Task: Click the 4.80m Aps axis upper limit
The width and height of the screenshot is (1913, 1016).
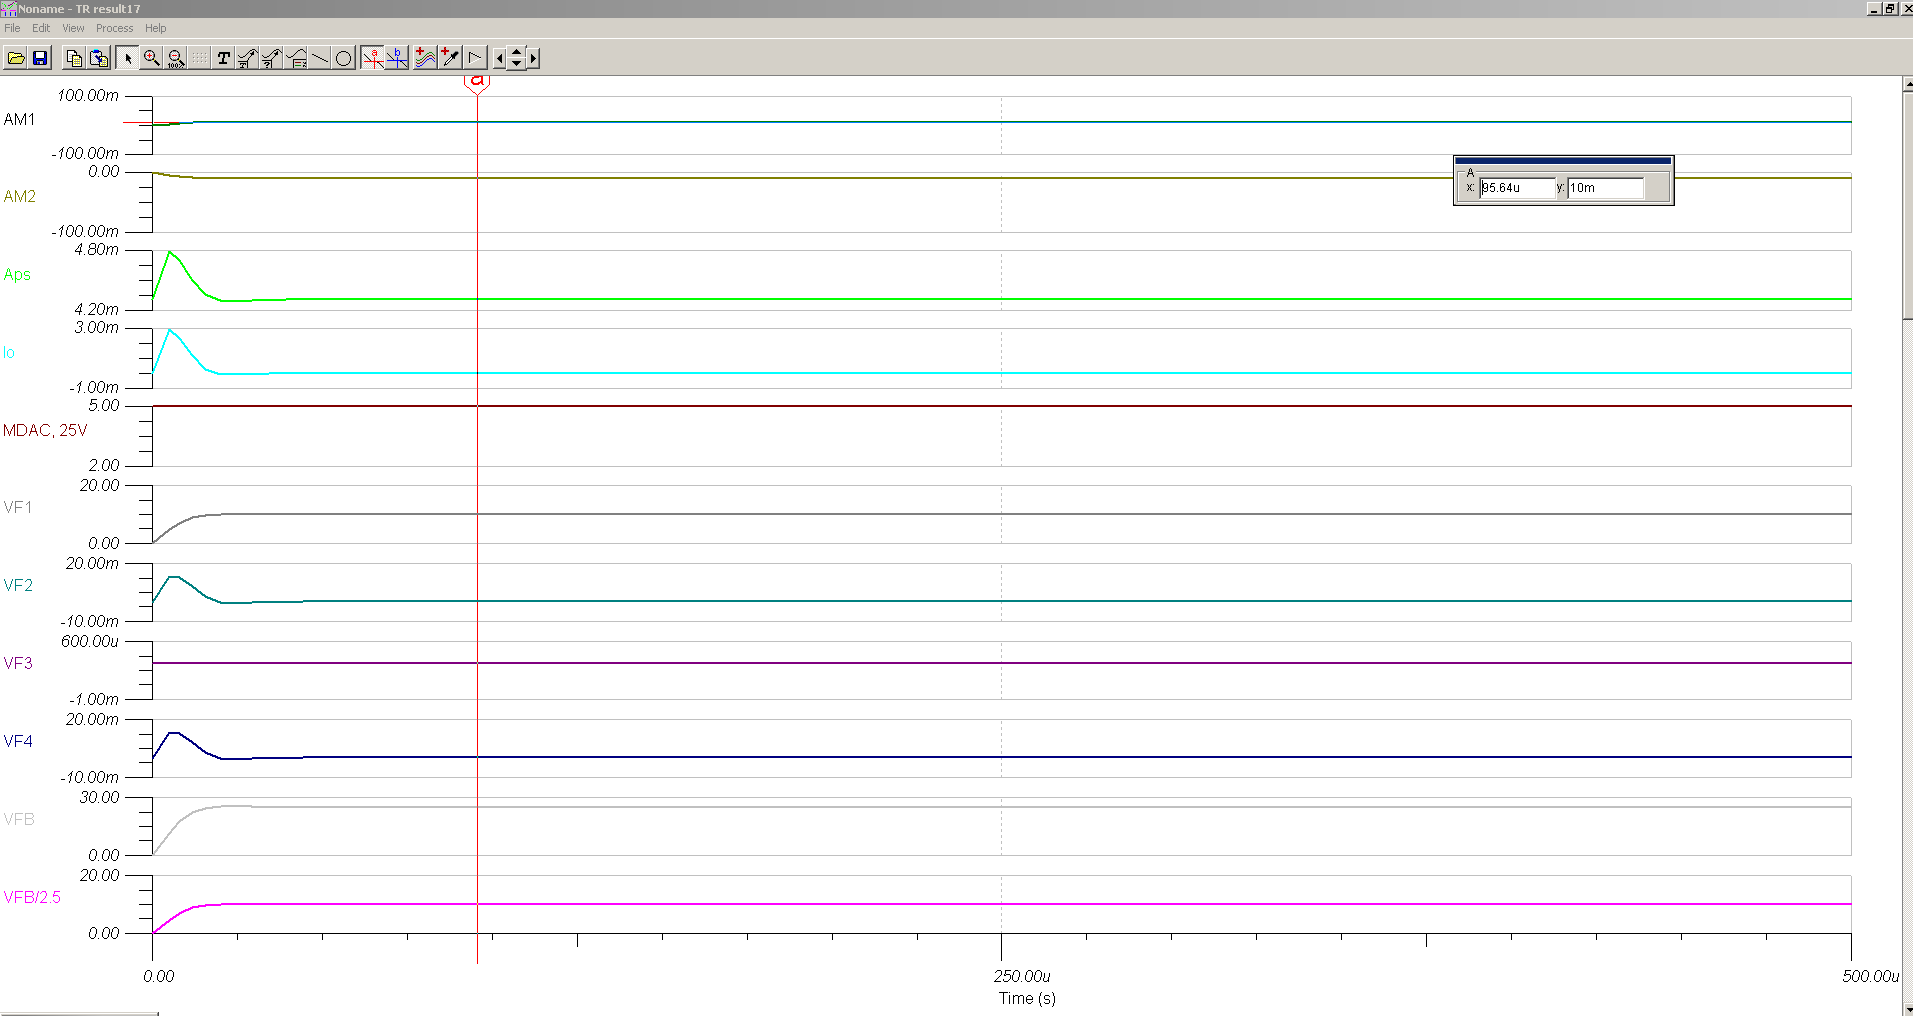Action: click(x=97, y=250)
